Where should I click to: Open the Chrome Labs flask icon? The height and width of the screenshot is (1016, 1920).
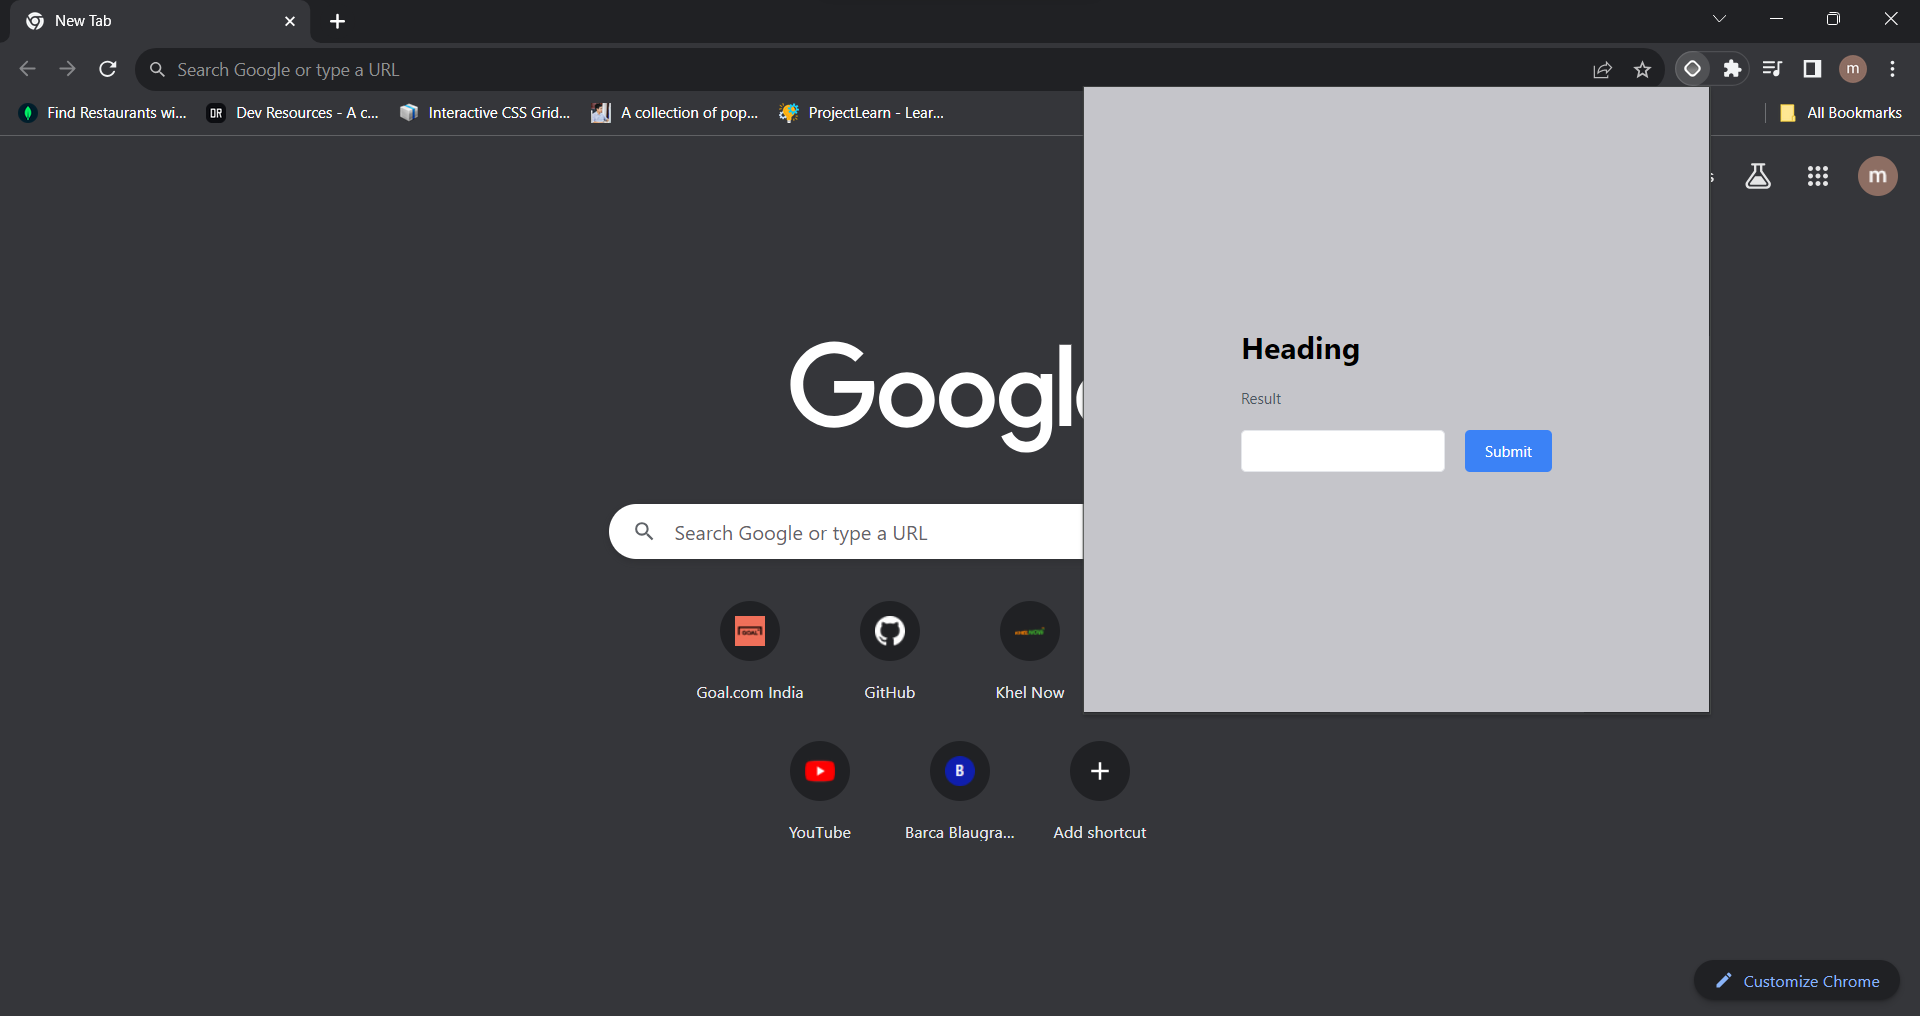coord(1757,176)
